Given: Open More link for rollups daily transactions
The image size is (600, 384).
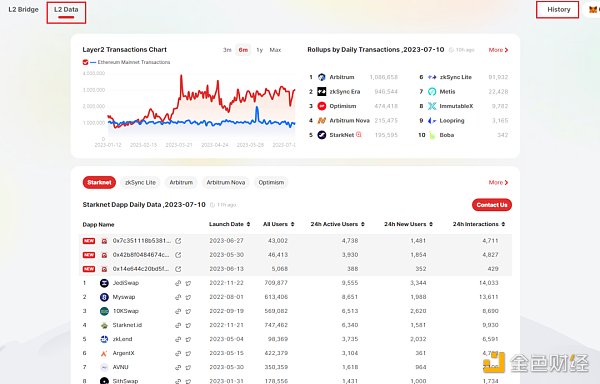Looking at the screenshot, I should 498,50.
